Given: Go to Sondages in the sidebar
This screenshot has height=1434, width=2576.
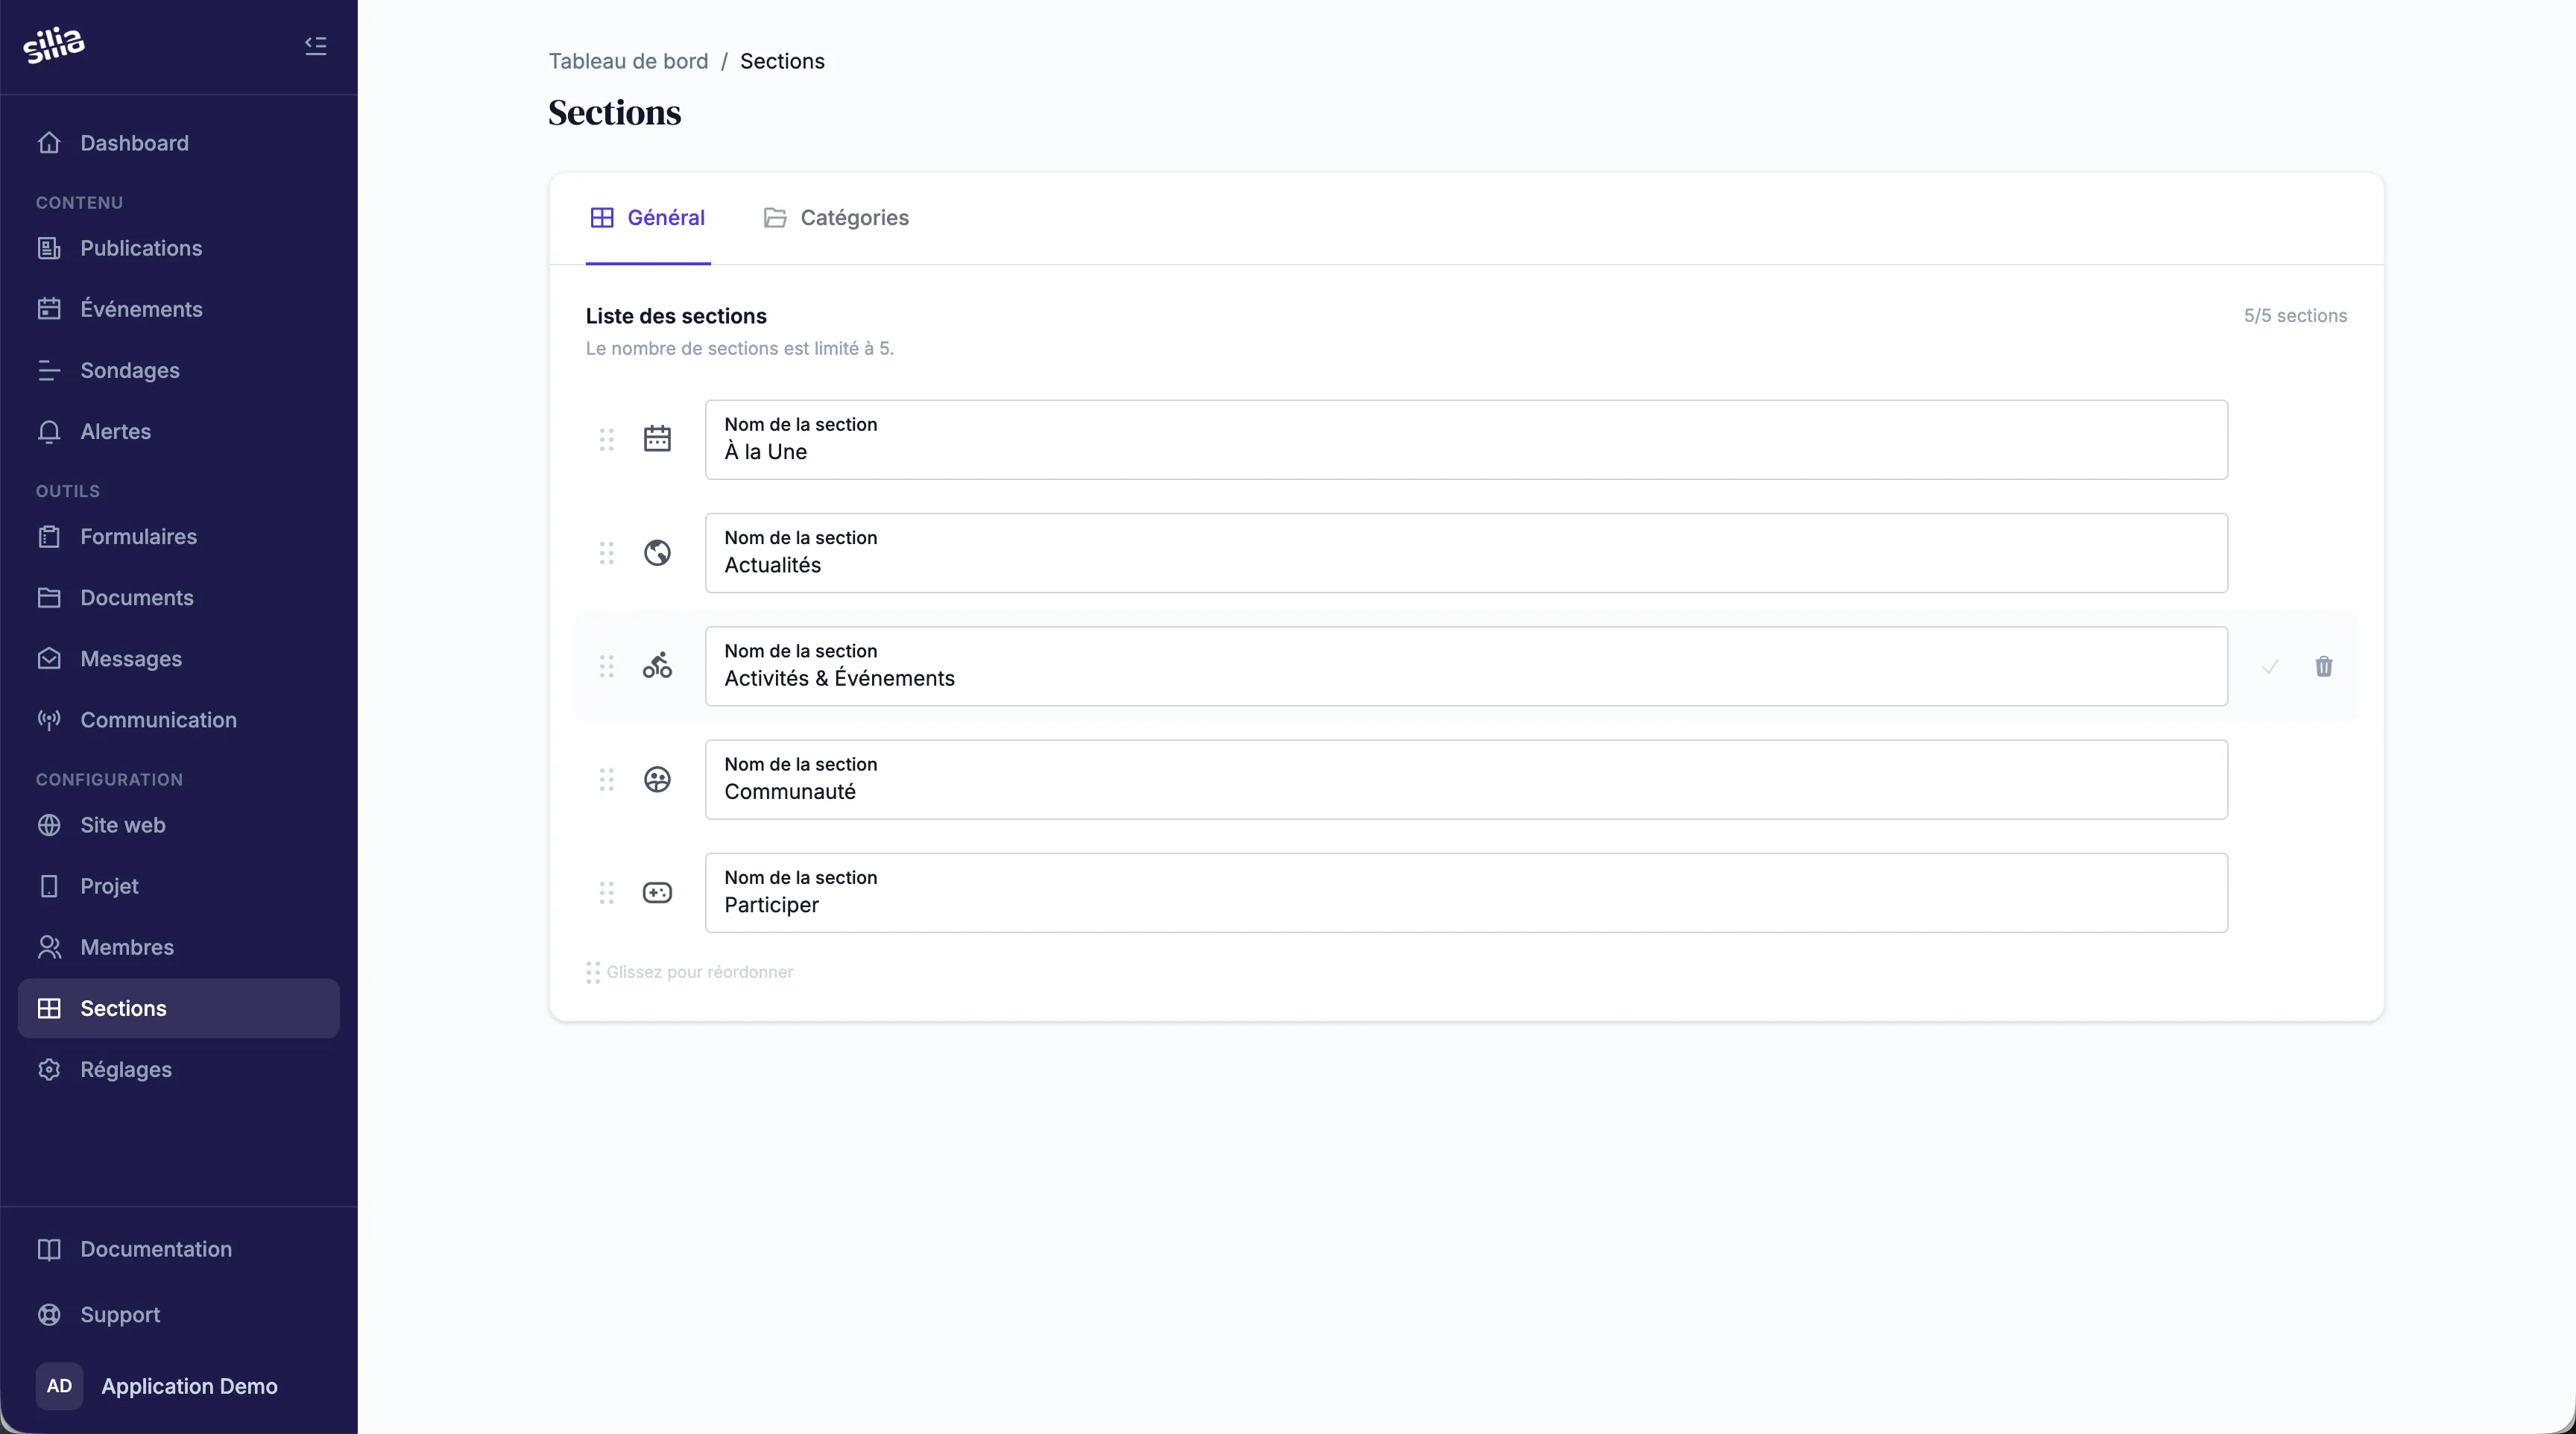Looking at the screenshot, I should (x=130, y=370).
